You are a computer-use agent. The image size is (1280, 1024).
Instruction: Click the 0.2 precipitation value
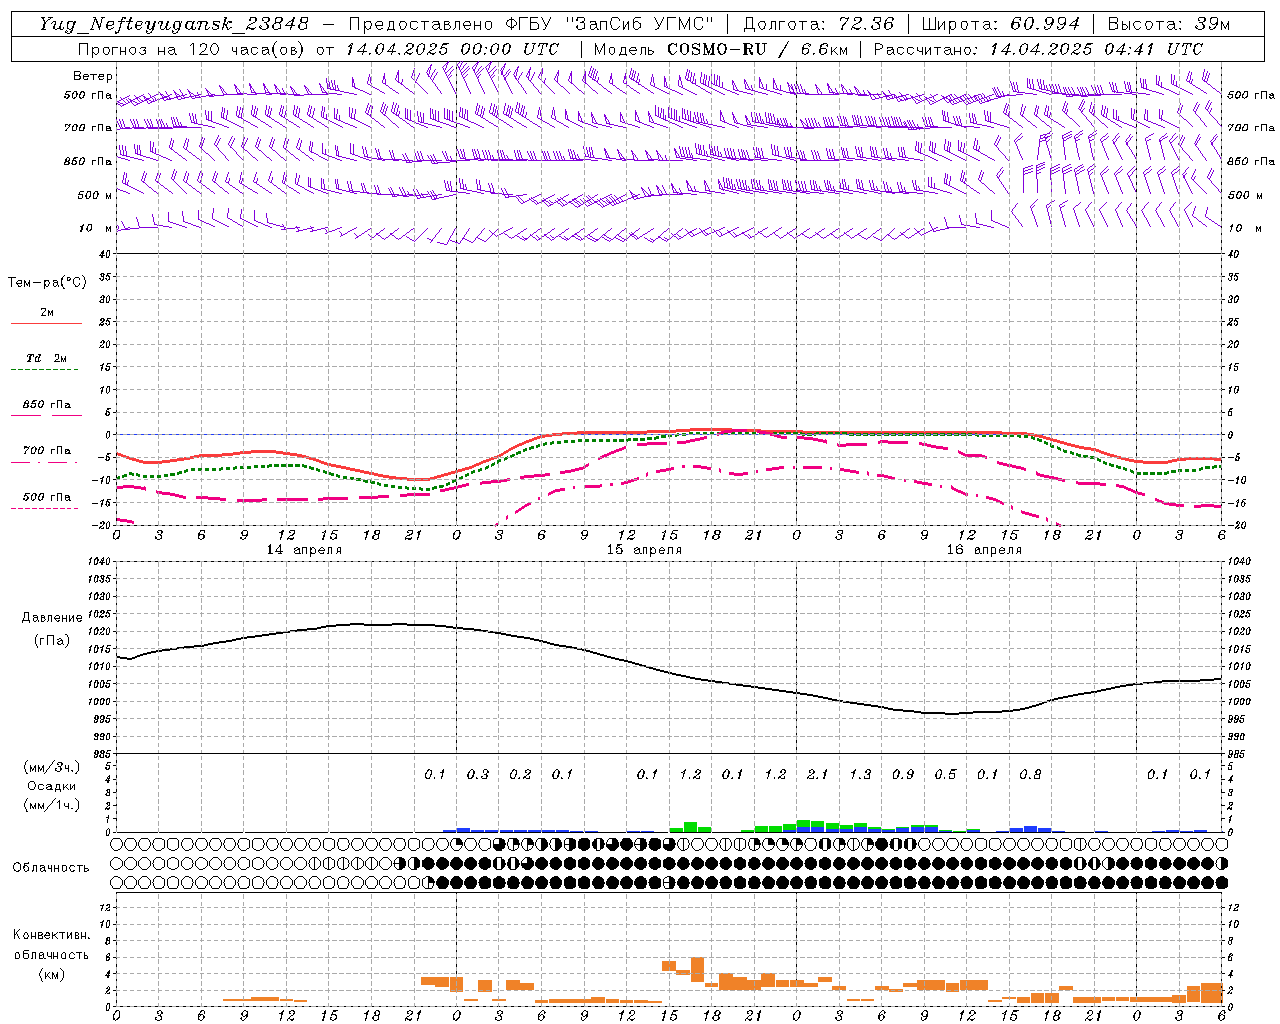point(520,774)
